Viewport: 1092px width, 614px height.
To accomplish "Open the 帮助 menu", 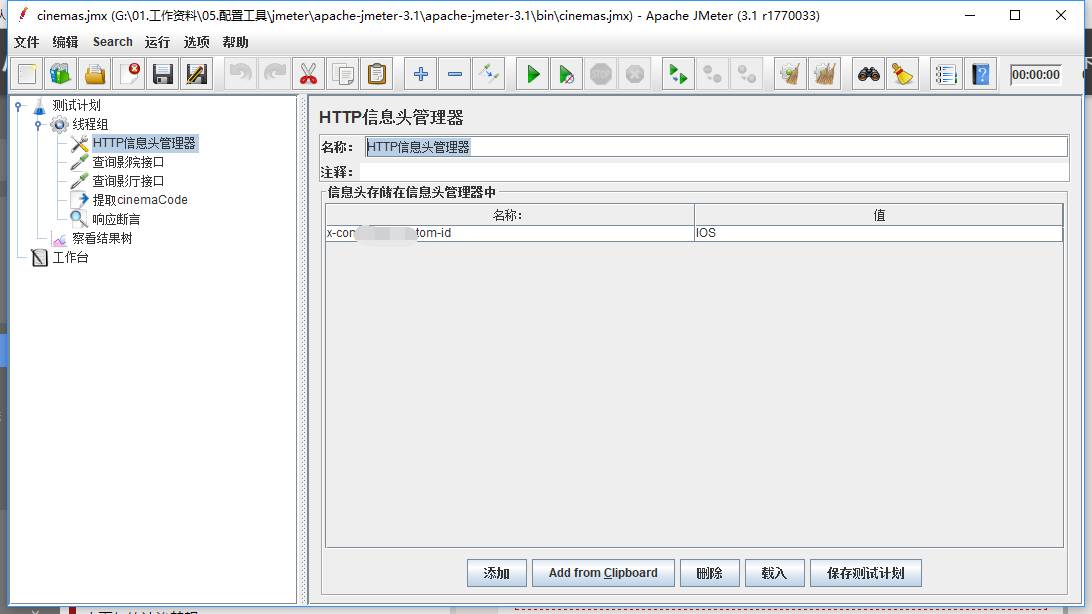I will point(235,42).
